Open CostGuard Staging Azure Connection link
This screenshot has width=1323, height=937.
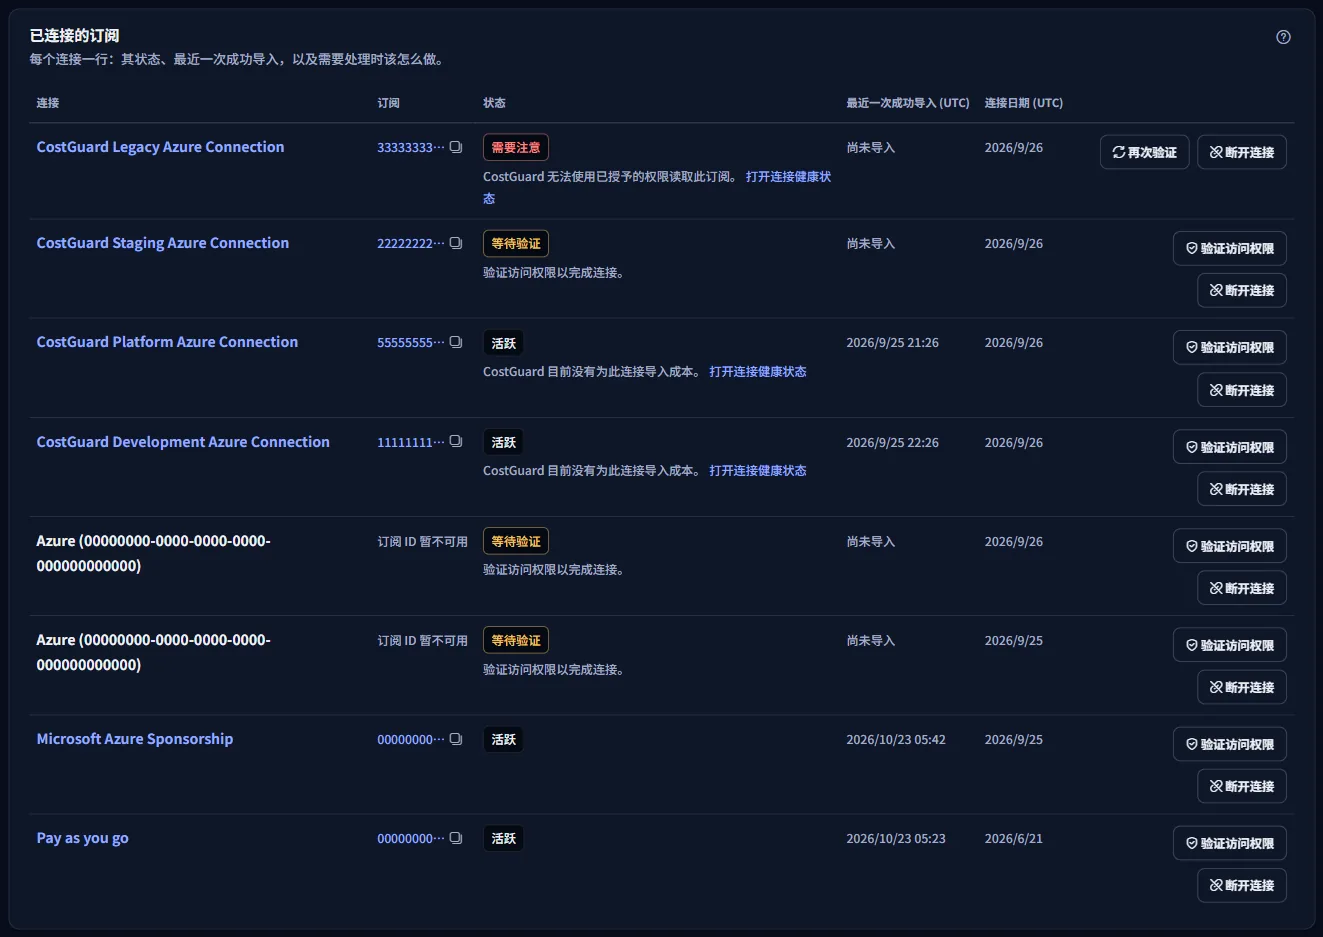pos(162,243)
